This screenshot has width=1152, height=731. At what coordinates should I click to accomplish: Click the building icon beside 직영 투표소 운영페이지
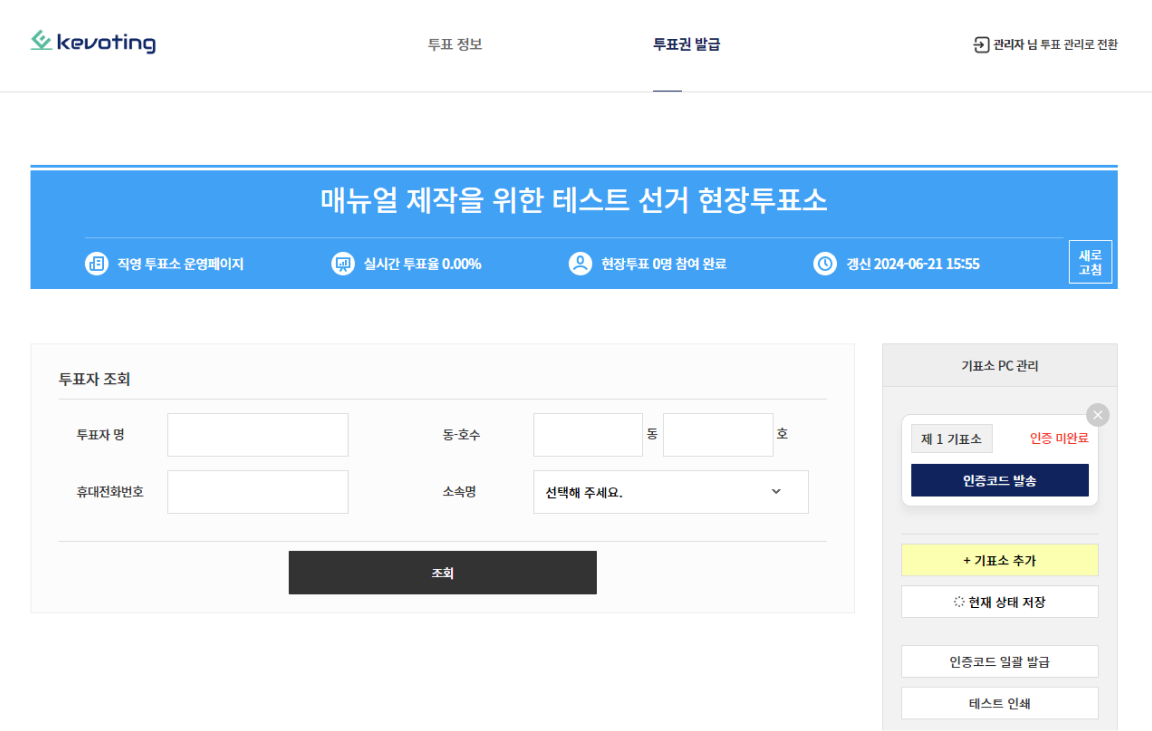[96, 264]
